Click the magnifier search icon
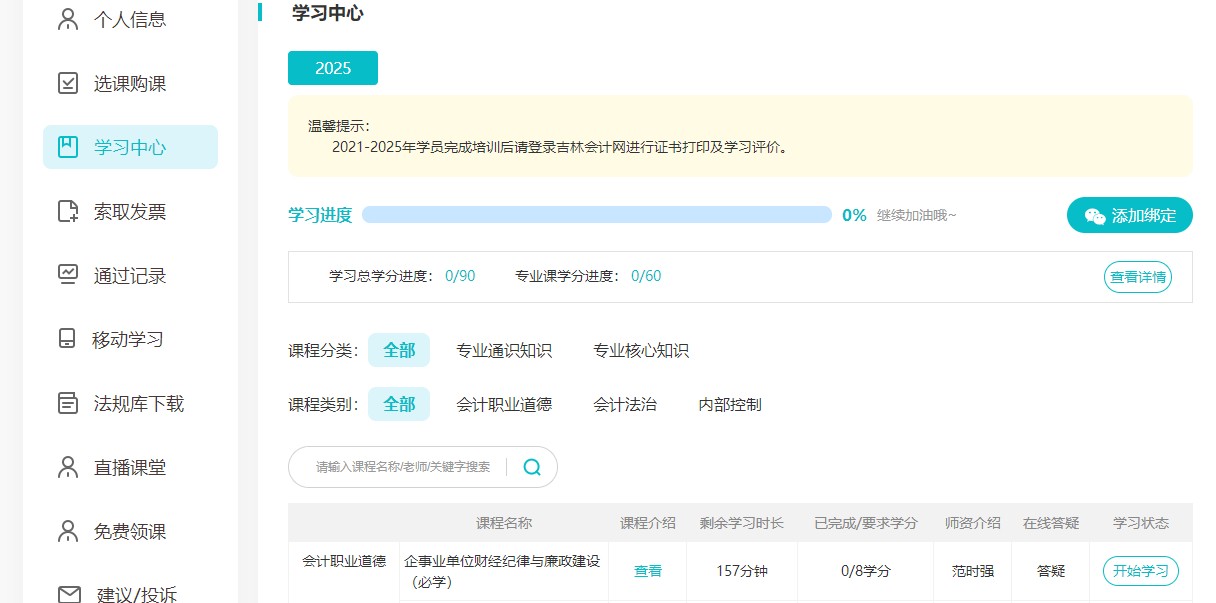The height and width of the screenshot is (603, 1216). click(532, 467)
